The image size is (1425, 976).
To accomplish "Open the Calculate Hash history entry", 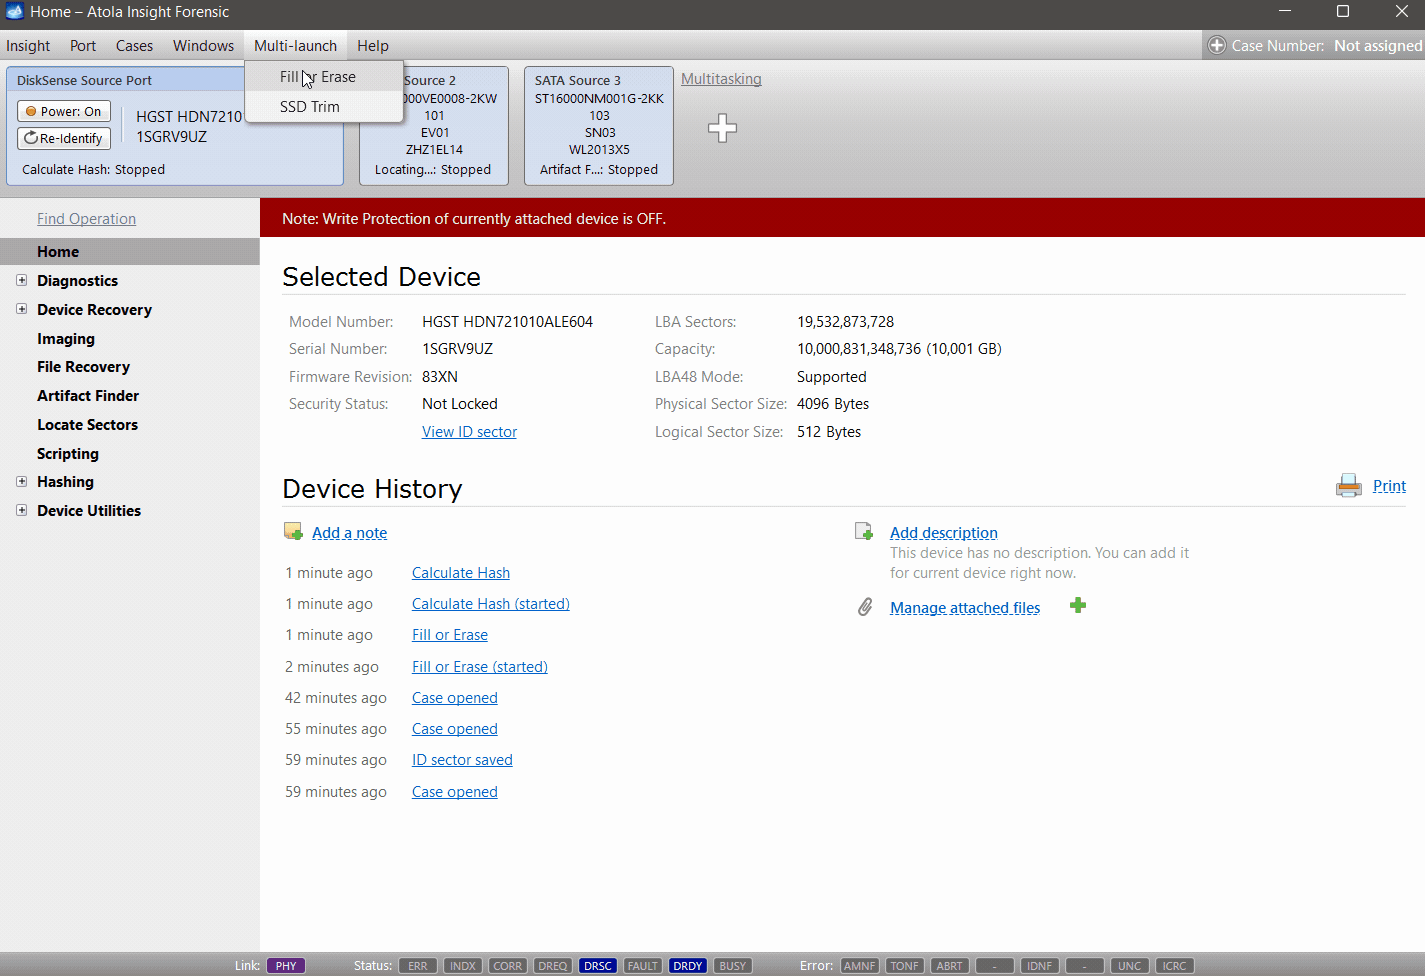I will 461,573.
